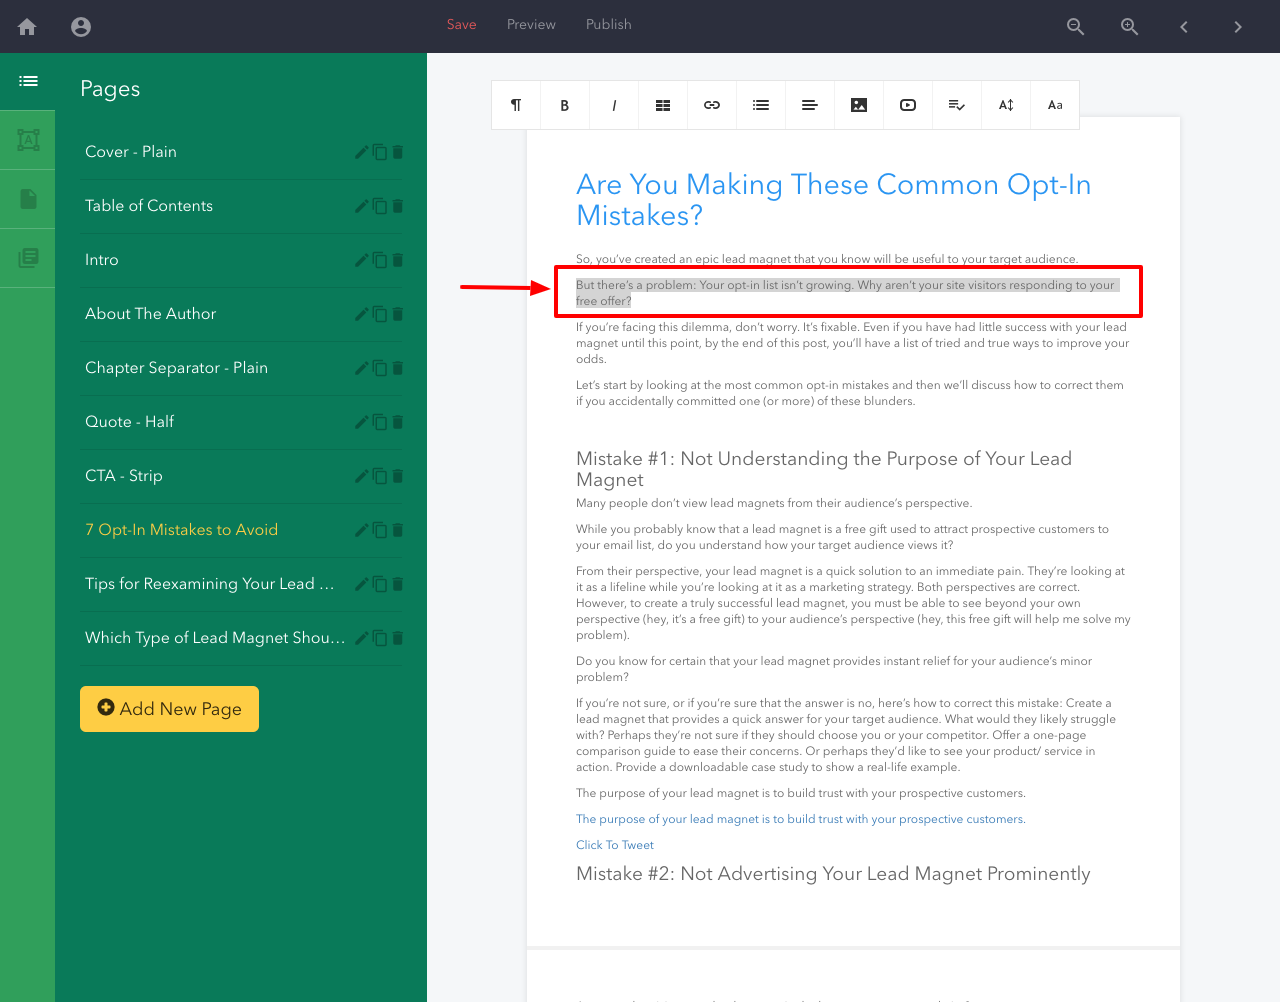Select the Table of Contents page

(x=149, y=206)
